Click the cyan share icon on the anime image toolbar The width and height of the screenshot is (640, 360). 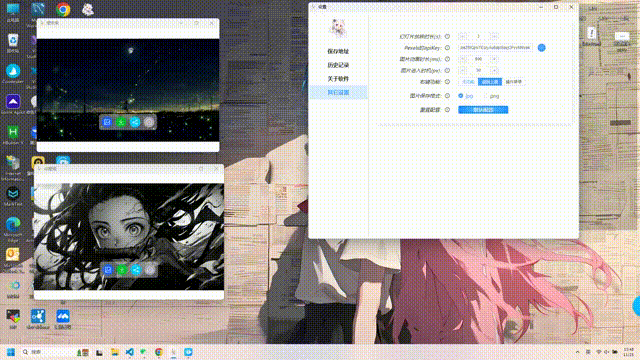[136, 270]
